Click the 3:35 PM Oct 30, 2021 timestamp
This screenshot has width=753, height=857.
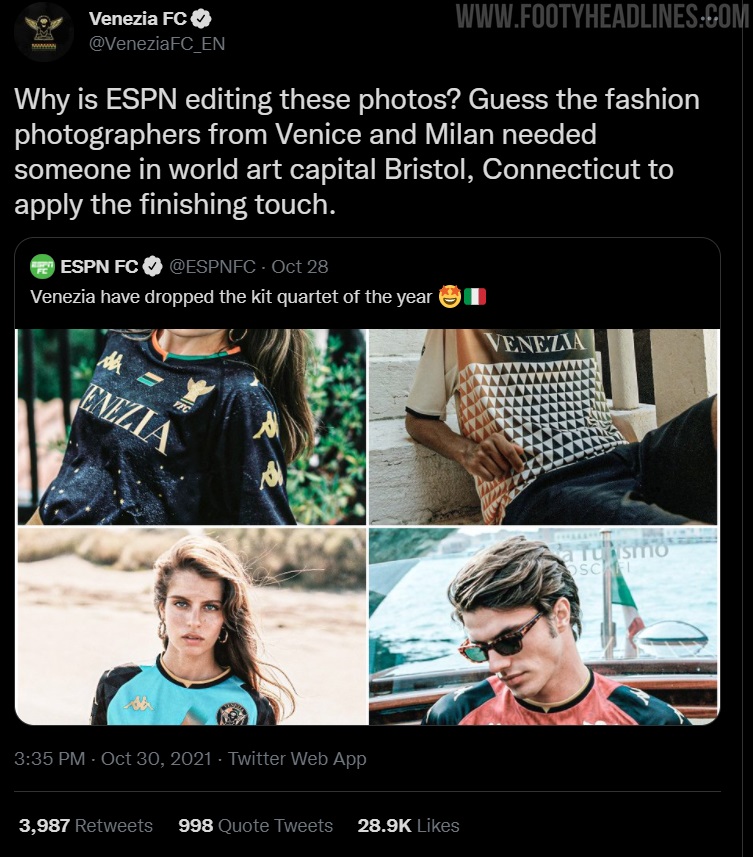click(113, 759)
